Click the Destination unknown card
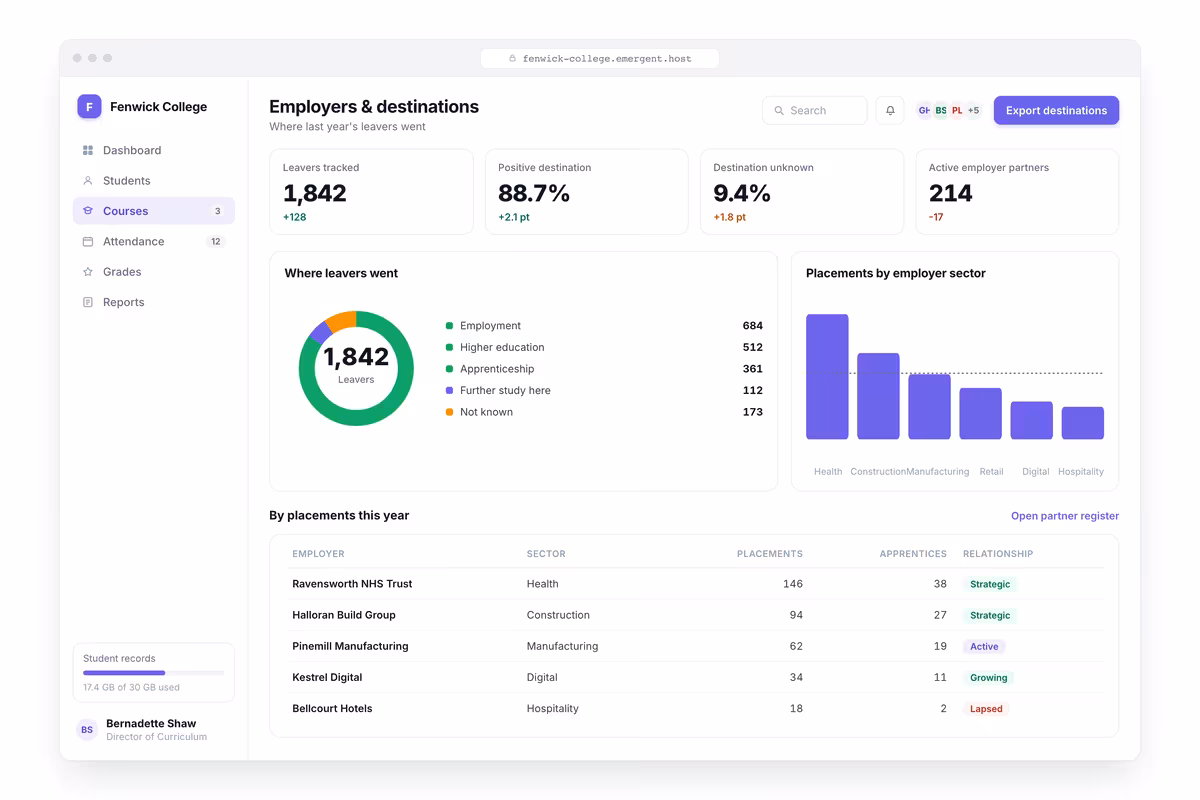Image resolution: width=1200 pixels, height=800 pixels. click(x=802, y=192)
